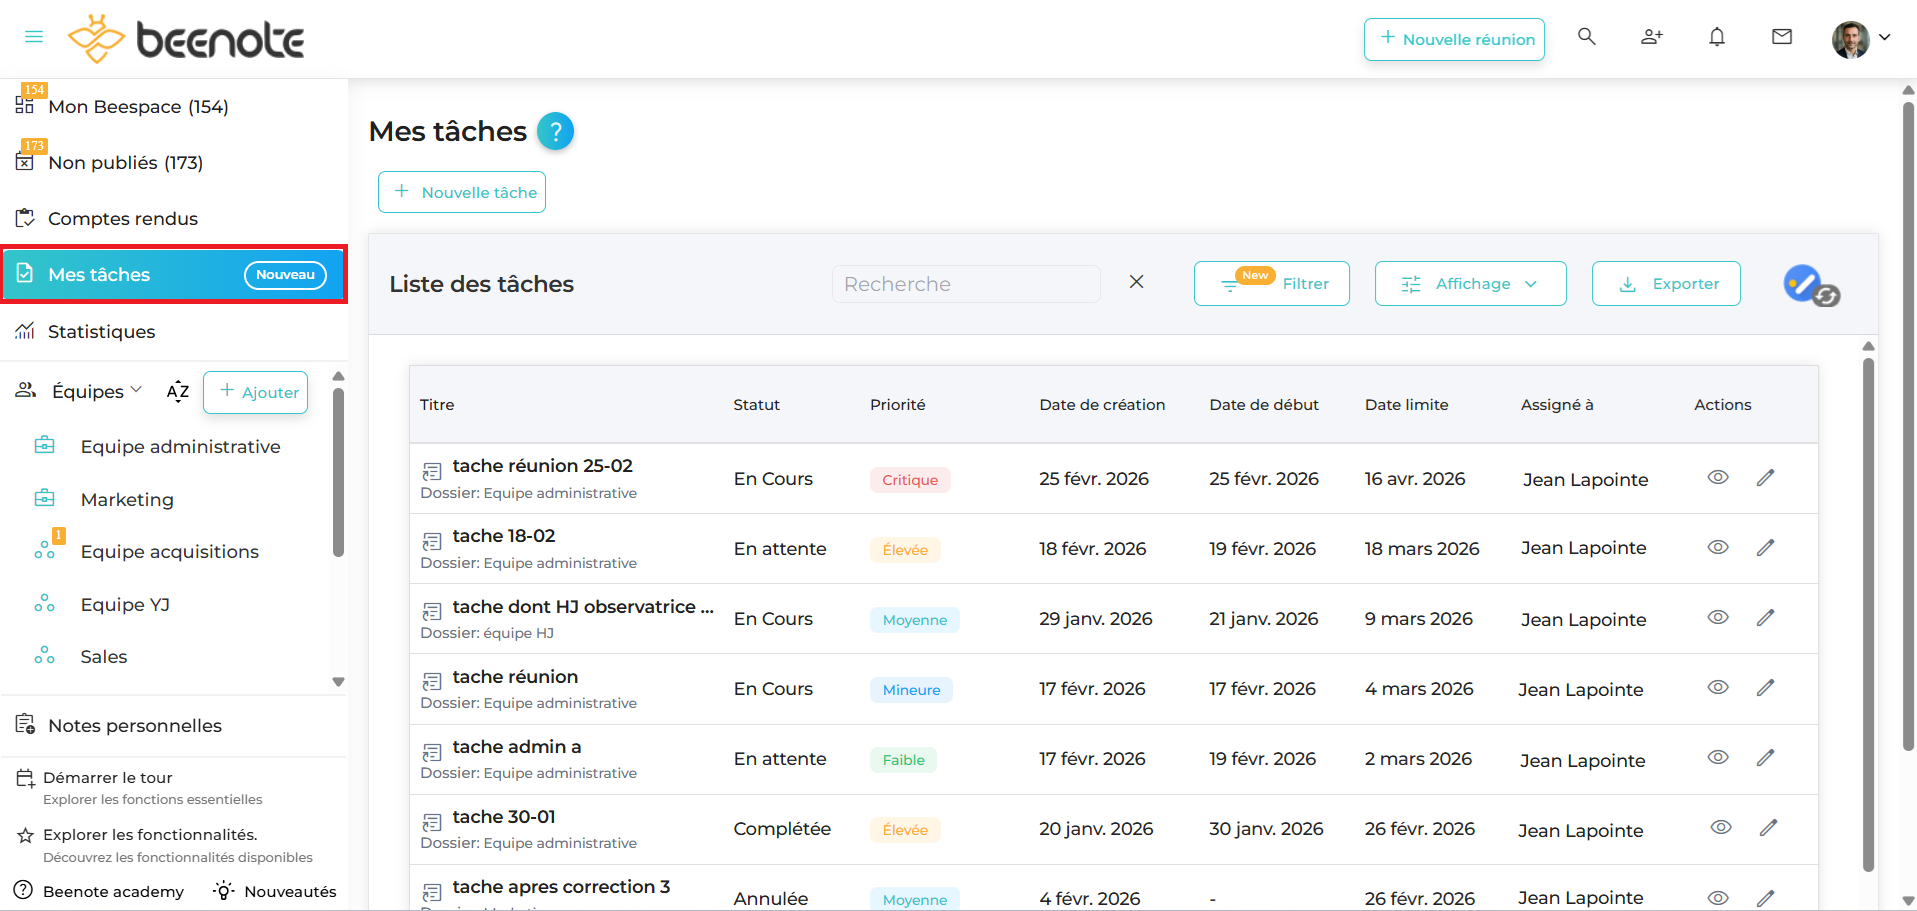The height and width of the screenshot is (911, 1917).
Task: Open Comptes rendus menu item
Action: tap(122, 219)
